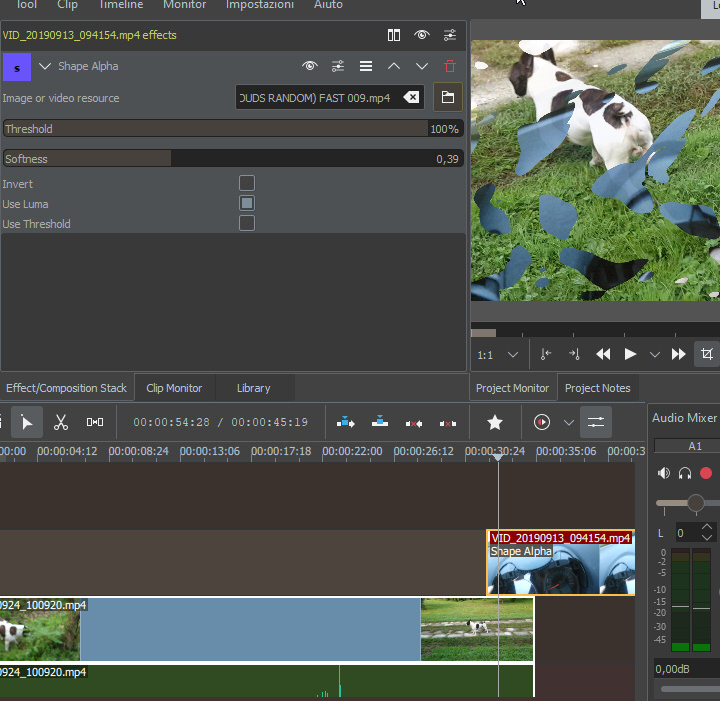Click the timeline playhead marker
Viewport: 720px width, 701px height.
(x=498, y=457)
